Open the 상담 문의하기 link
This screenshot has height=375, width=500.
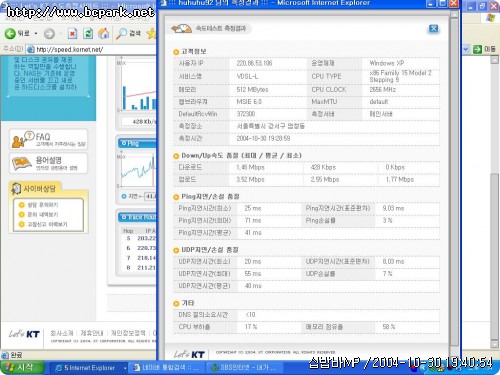tap(43, 205)
